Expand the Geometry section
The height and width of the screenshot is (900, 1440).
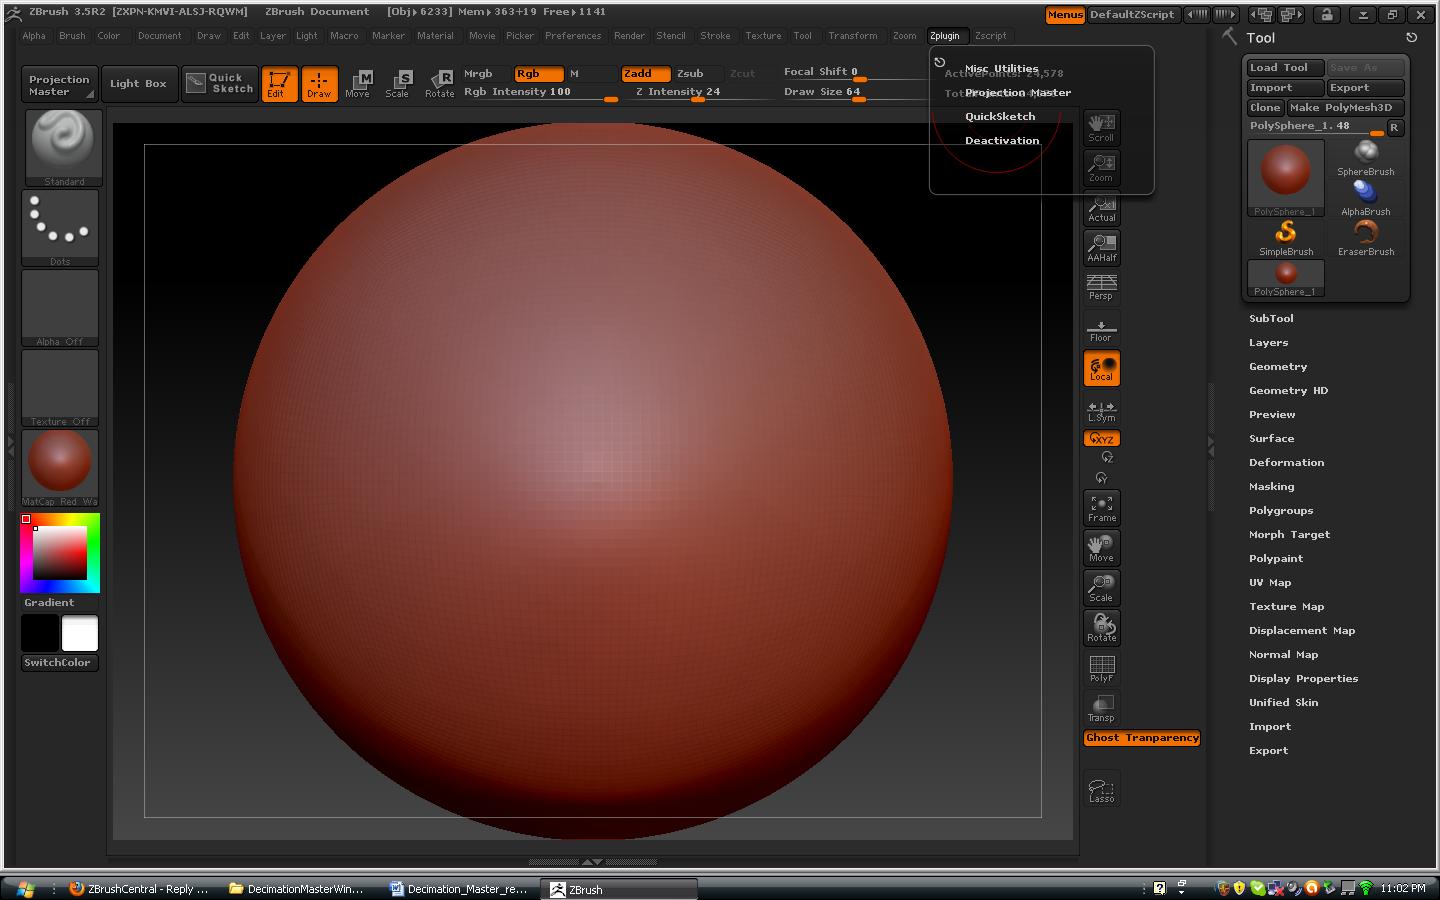pyautogui.click(x=1278, y=366)
